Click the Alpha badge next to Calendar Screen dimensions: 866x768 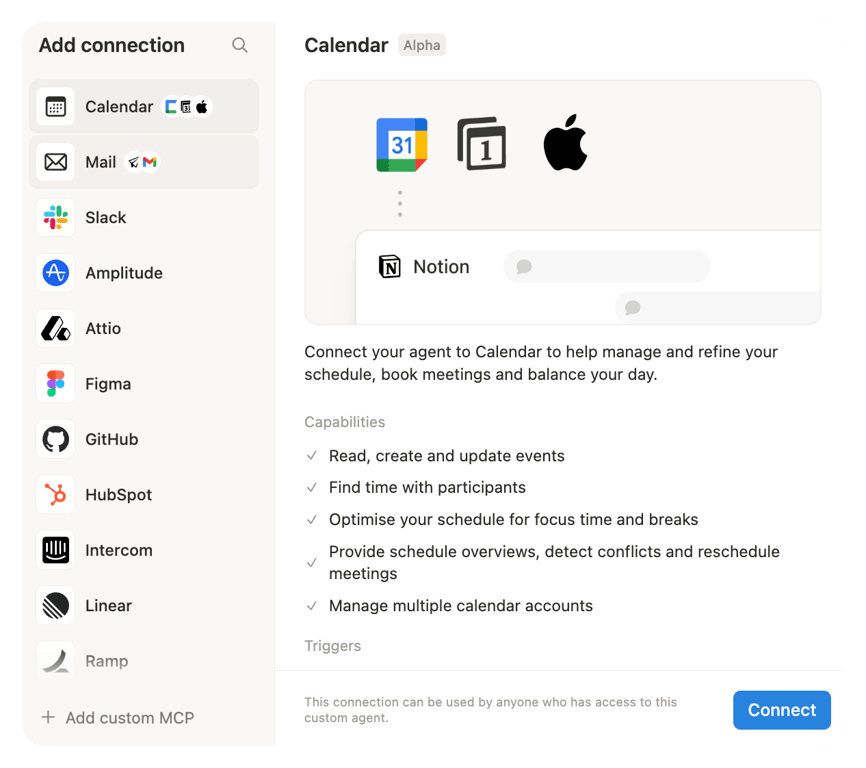(421, 45)
